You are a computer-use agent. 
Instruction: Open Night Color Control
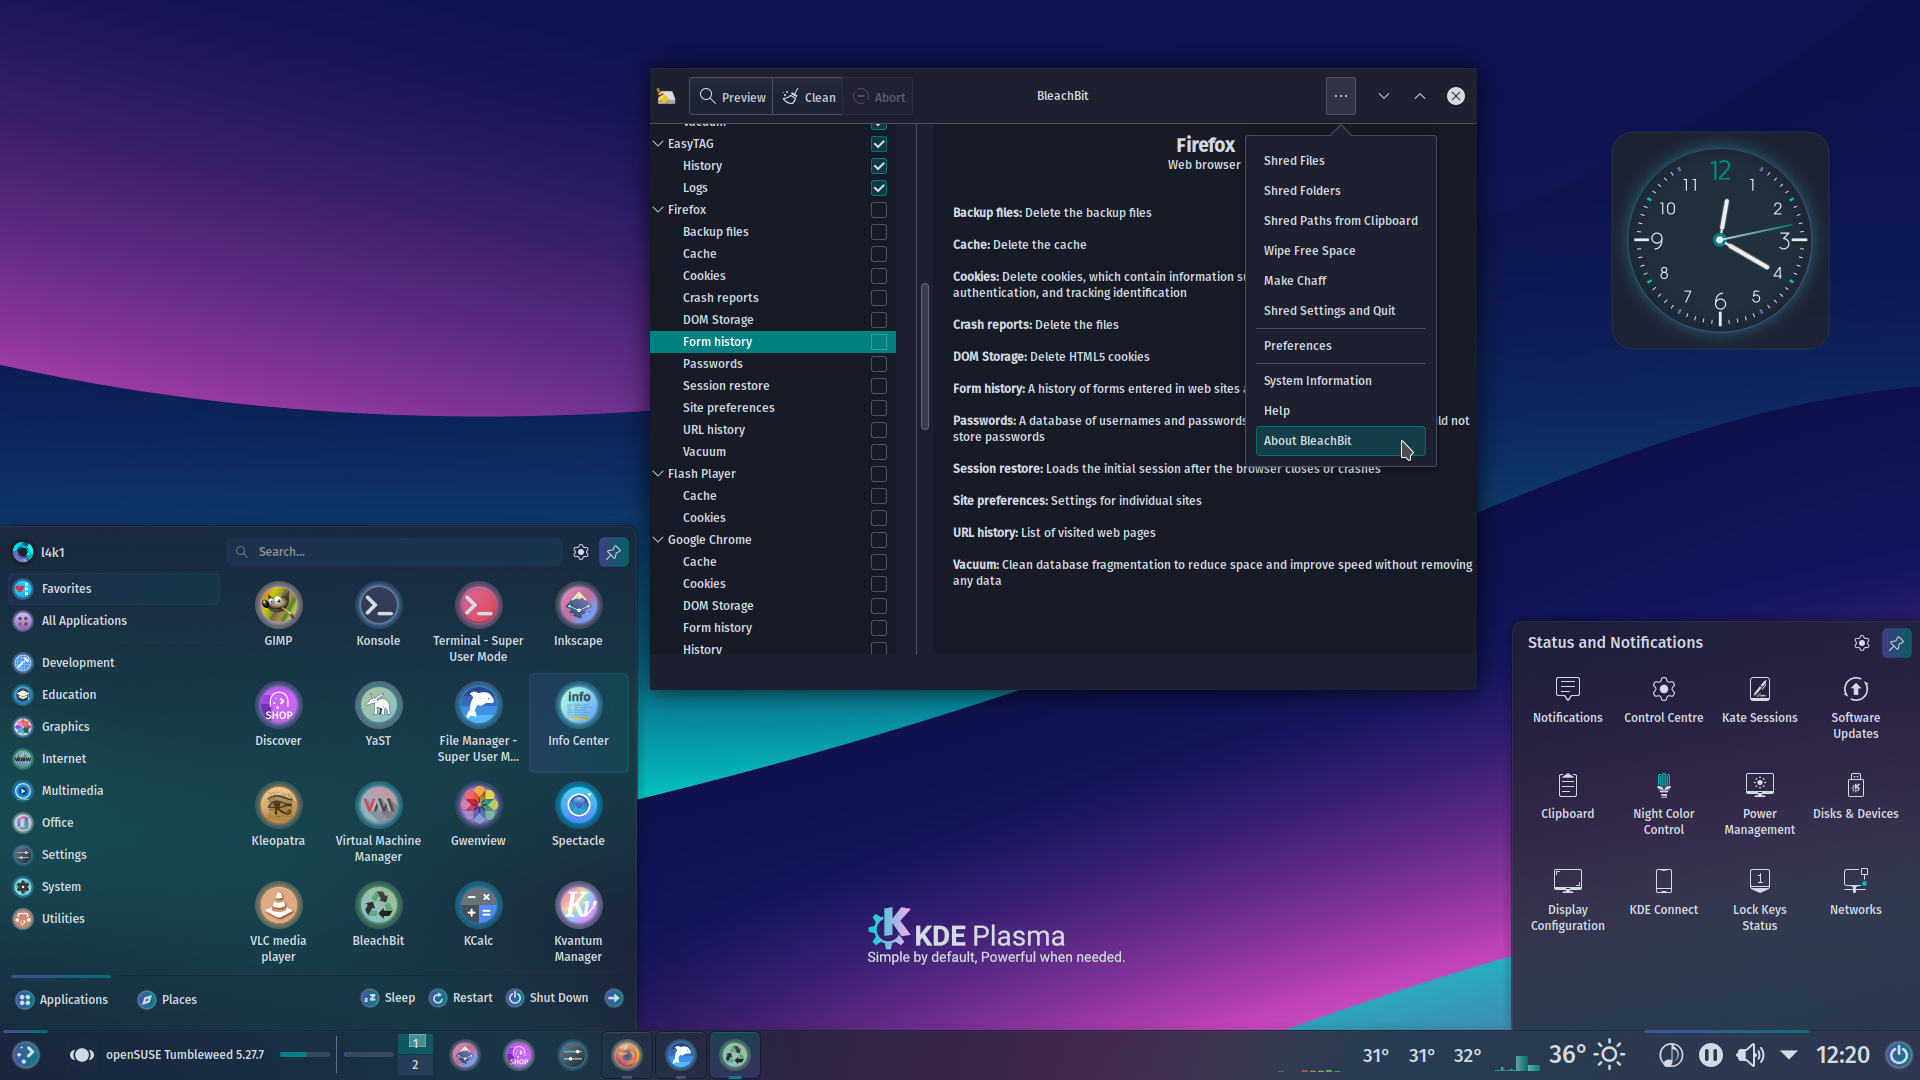click(1663, 803)
